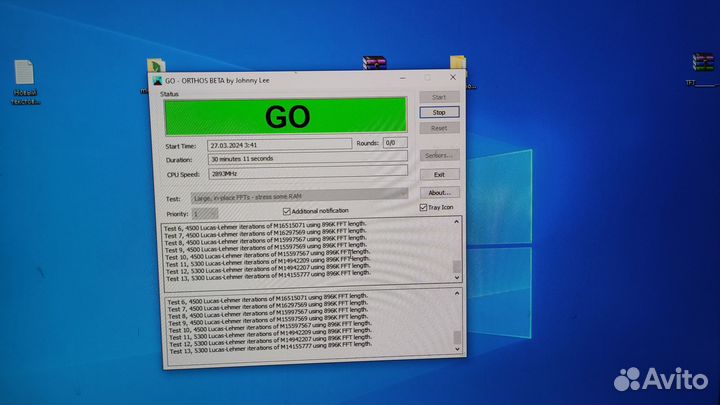720x405 pixels.
Task: Close the ORTHOS window
Action: point(454,77)
